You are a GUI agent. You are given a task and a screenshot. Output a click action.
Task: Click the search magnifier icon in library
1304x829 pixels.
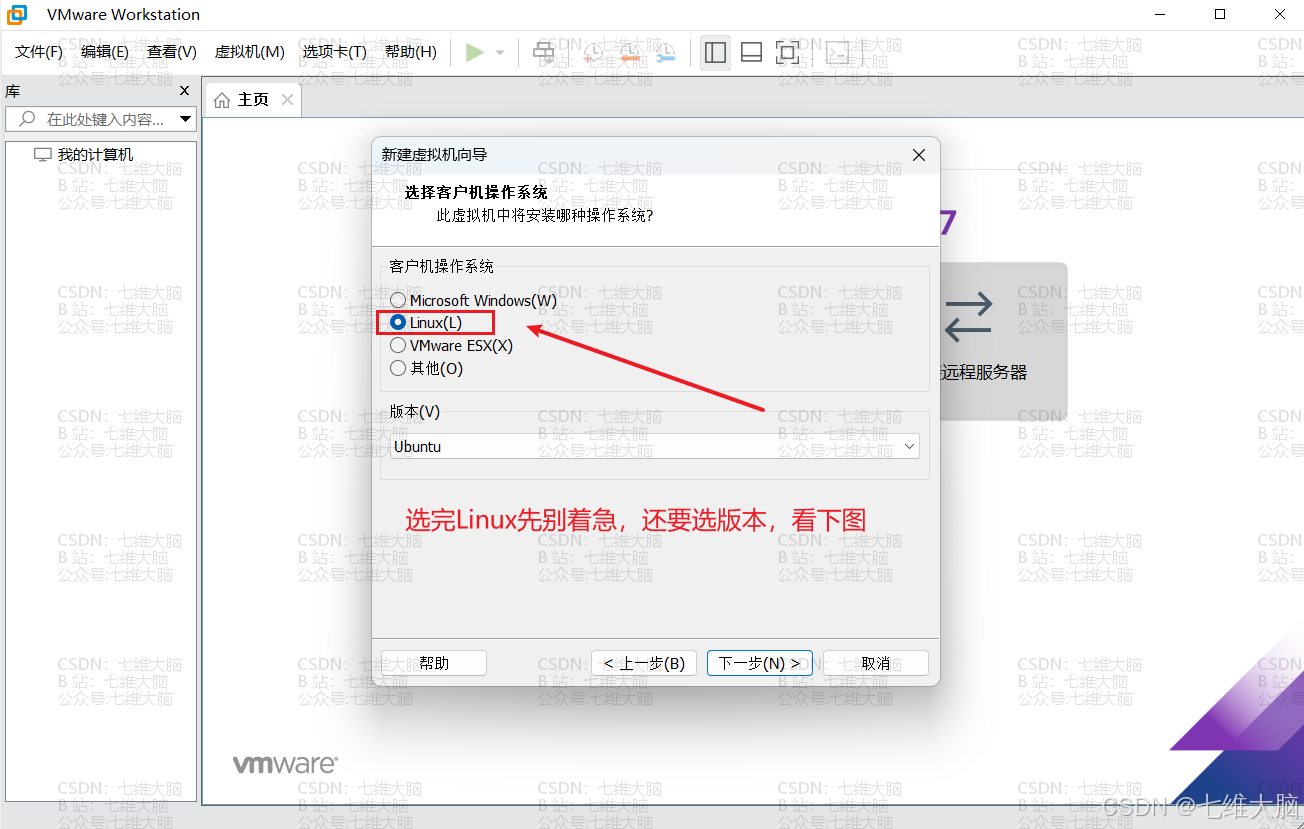[x=27, y=119]
